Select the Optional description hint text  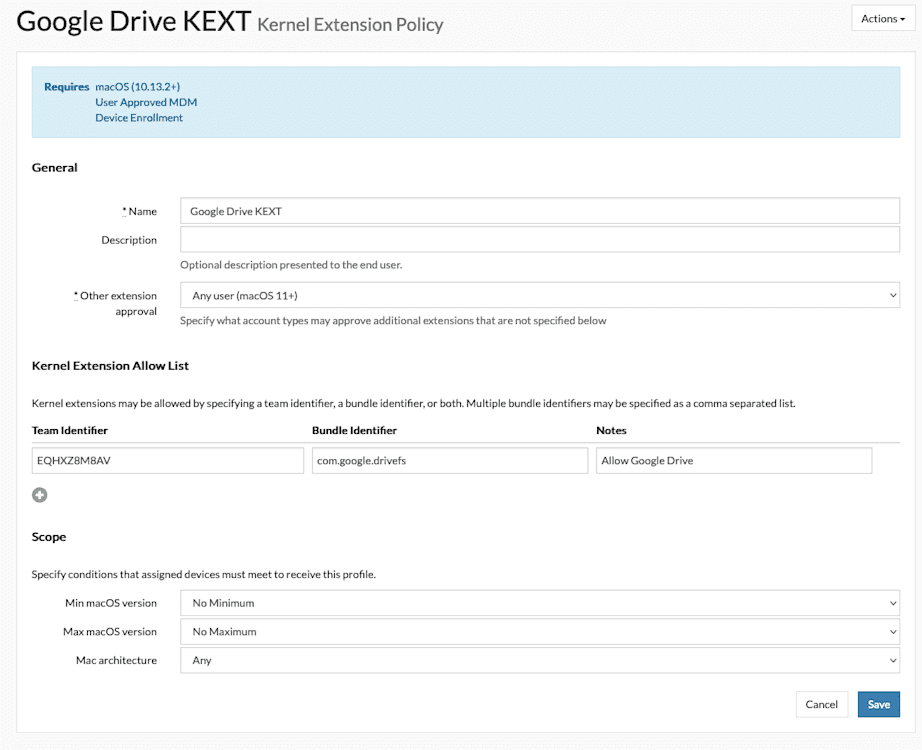click(x=291, y=265)
